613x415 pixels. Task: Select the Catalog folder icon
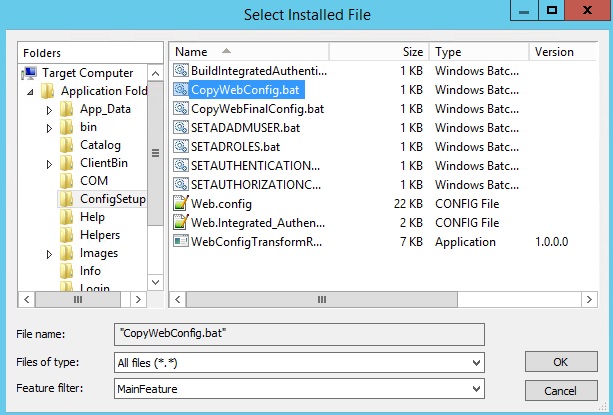(x=67, y=145)
